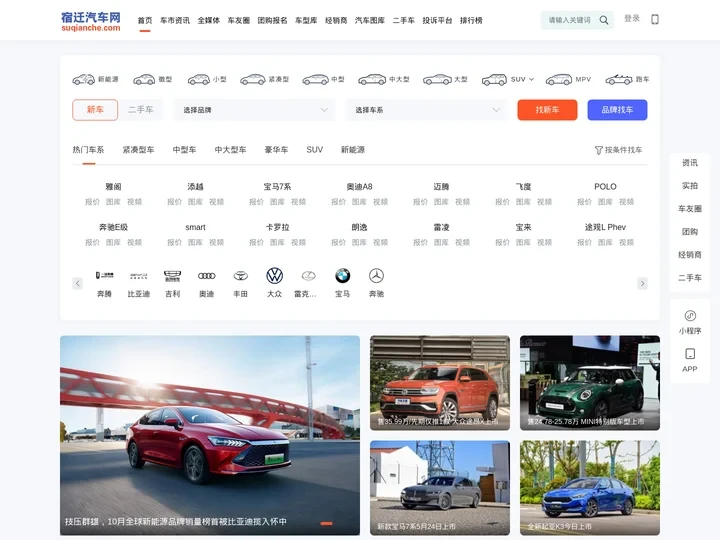This screenshot has width=720, height=540.
Task: Switch to 二手车 search mode
Action: tap(141, 110)
